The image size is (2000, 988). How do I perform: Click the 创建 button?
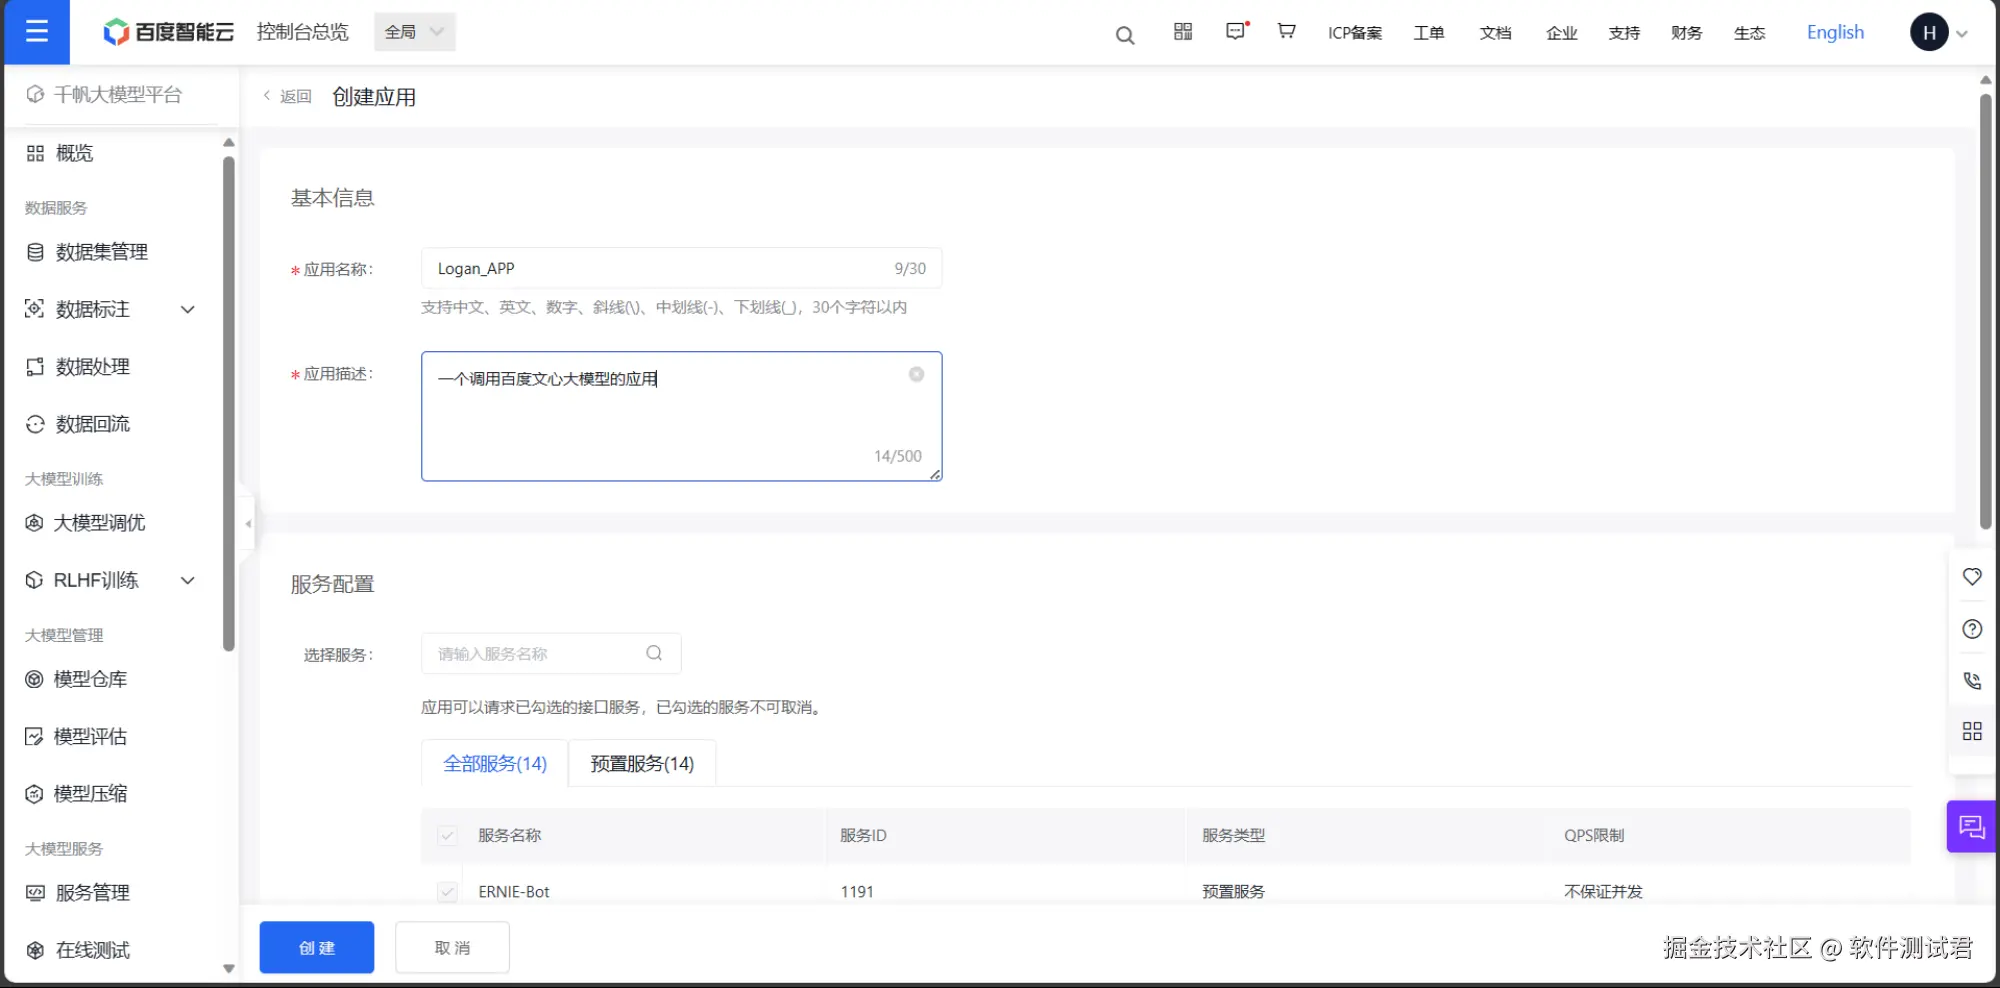pyautogui.click(x=317, y=947)
